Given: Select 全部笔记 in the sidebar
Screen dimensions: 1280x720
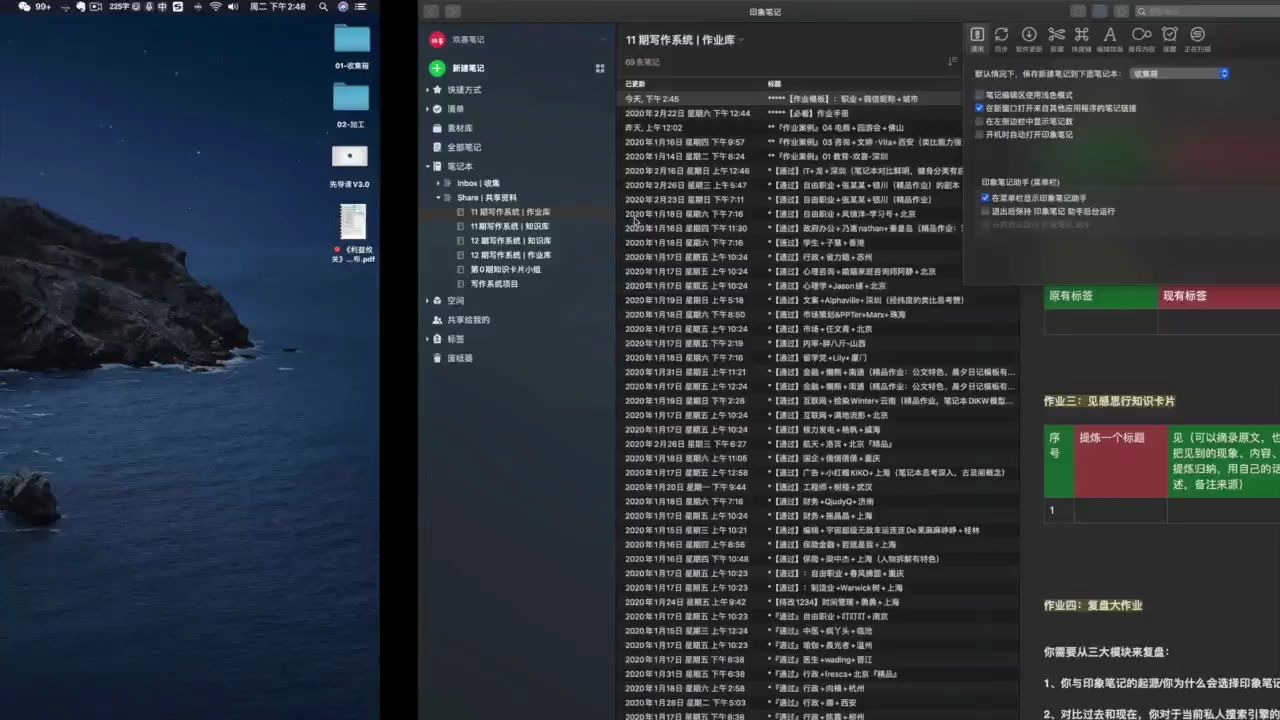Looking at the screenshot, I should pyautogui.click(x=461, y=147).
